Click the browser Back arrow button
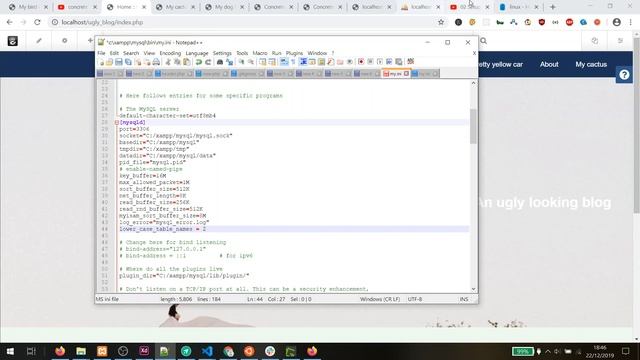The image size is (640, 360). (10, 22)
